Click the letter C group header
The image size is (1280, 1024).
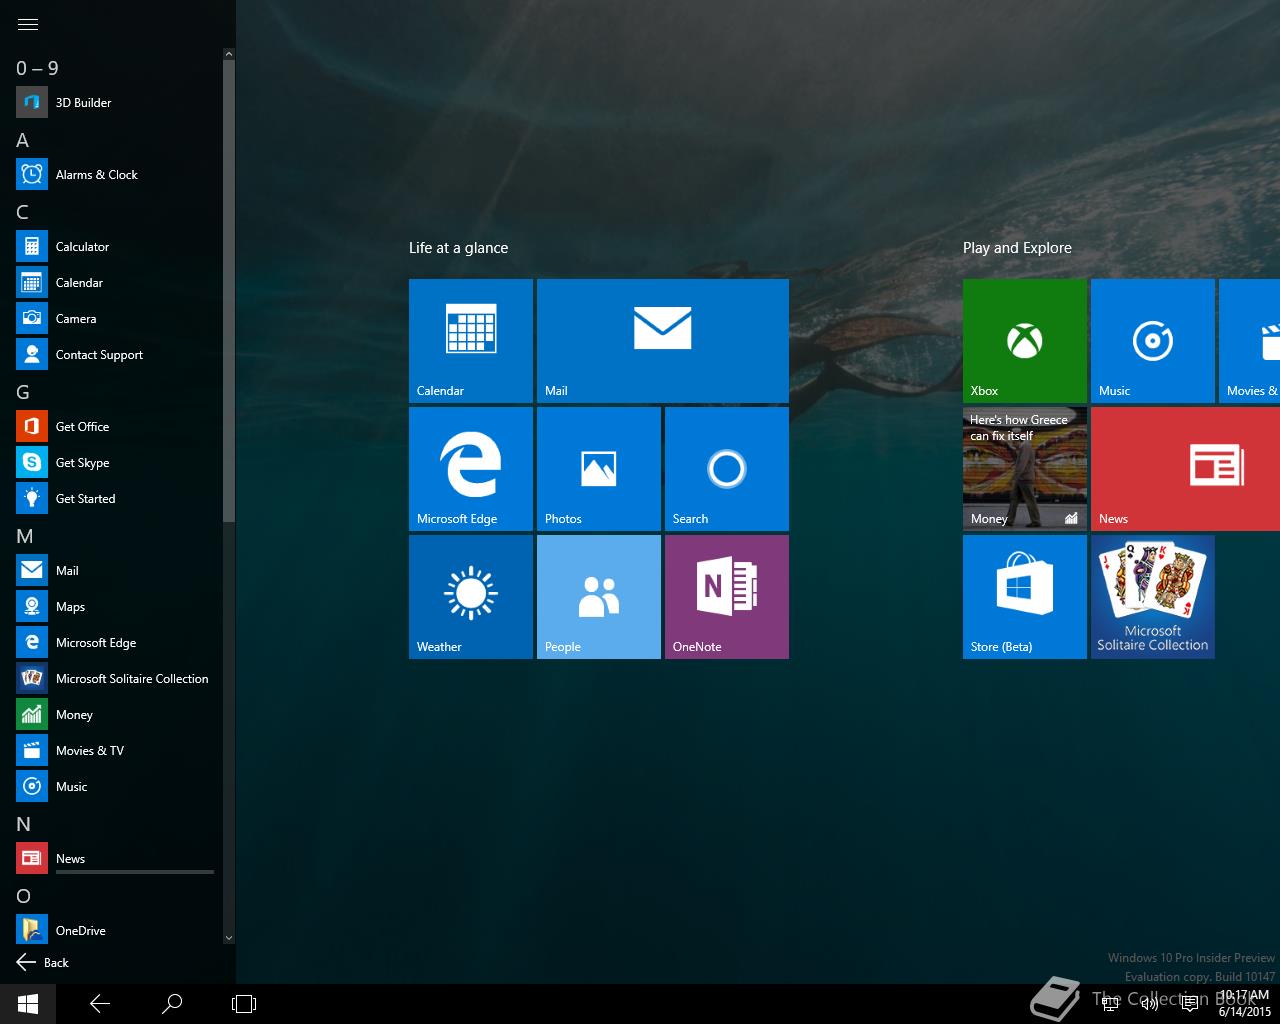[x=23, y=212]
